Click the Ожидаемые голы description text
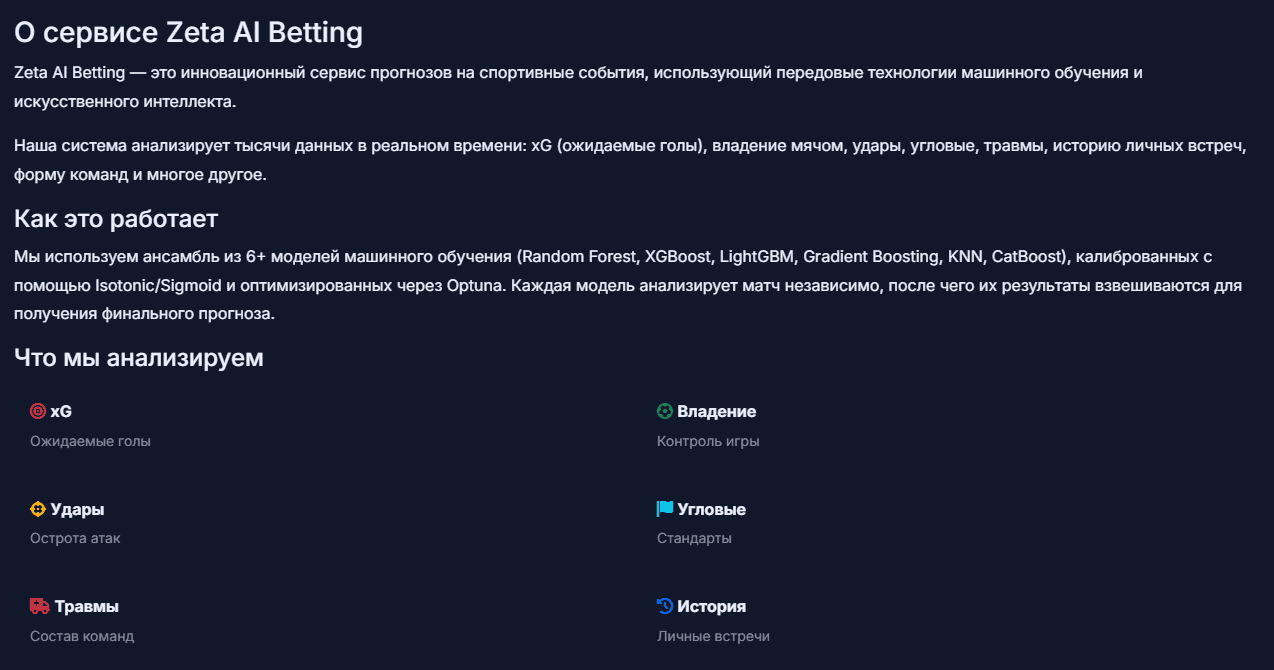The width and height of the screenshot is (1274, 670). pos(90,441)
